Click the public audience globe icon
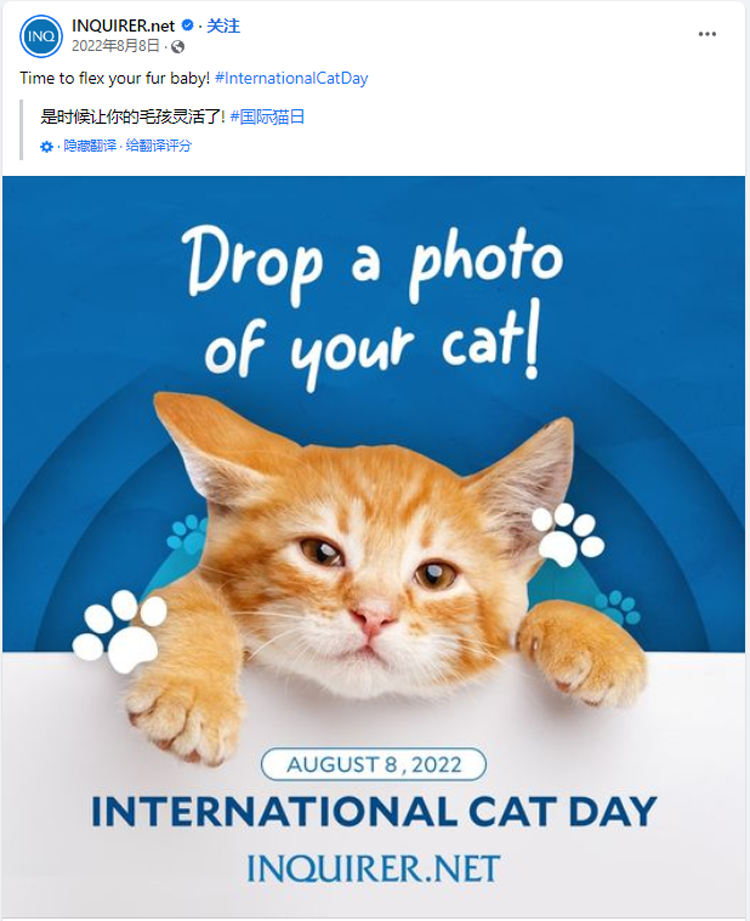The width and height of the screenshot is (750, 921). coord(178,46)
